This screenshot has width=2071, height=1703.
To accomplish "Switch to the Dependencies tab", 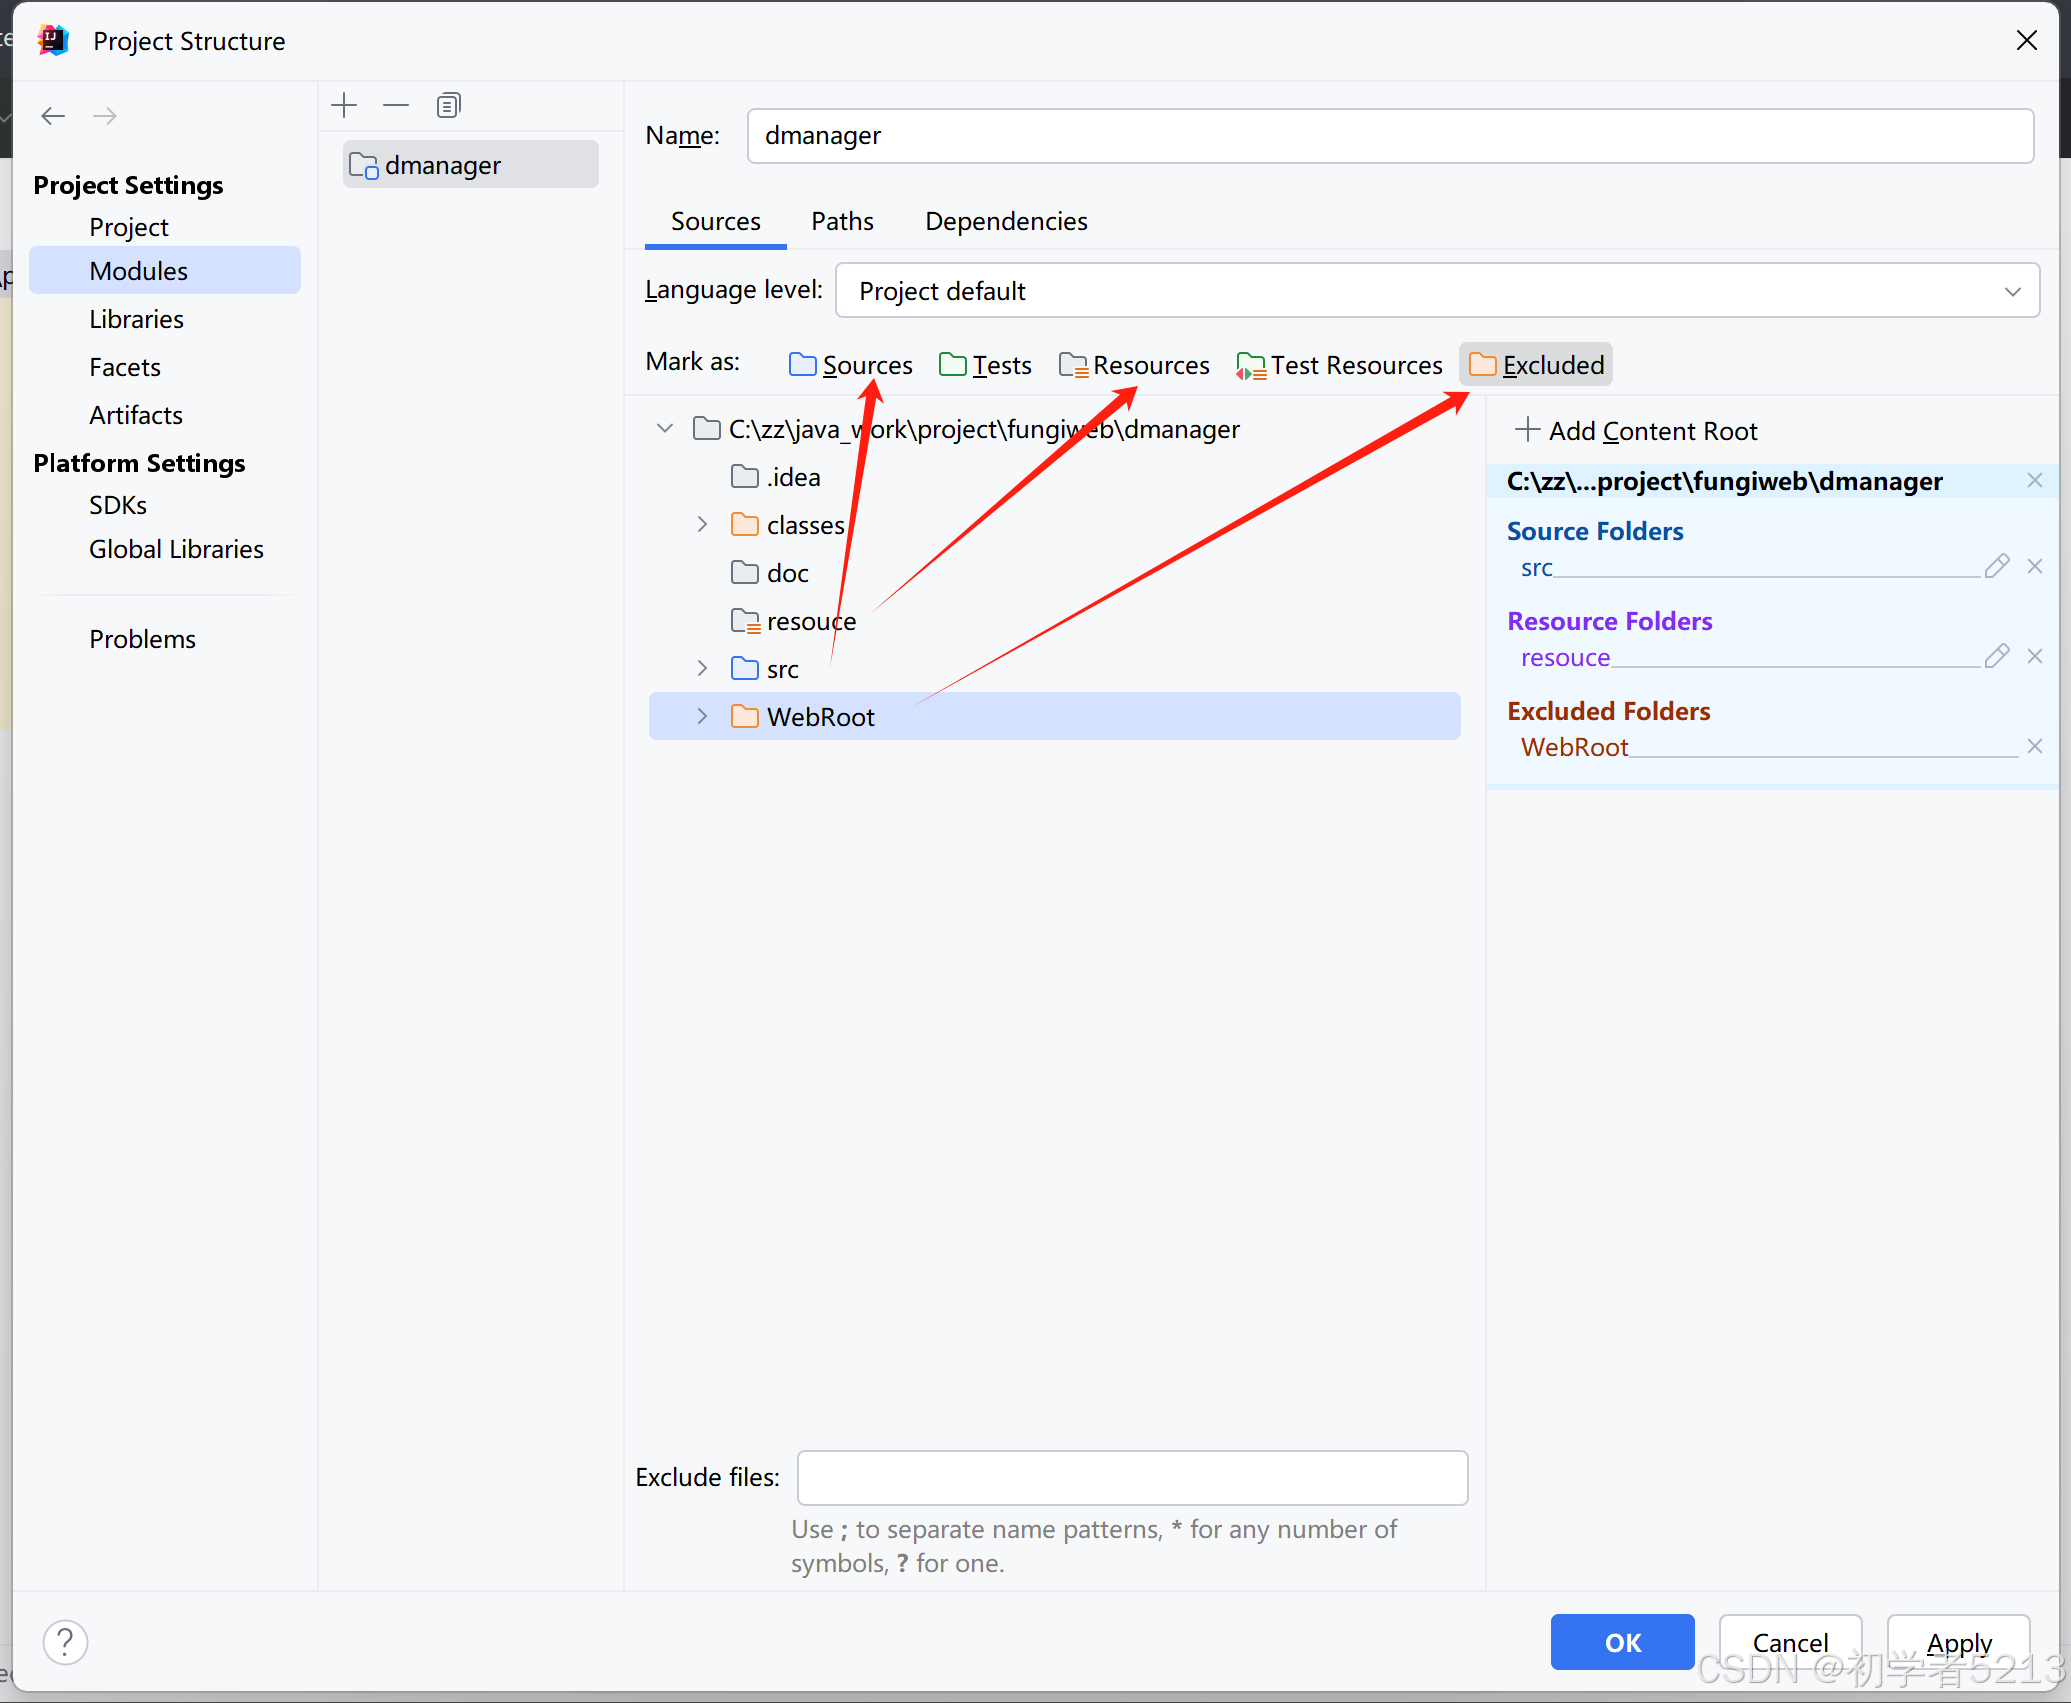I will click(1006, 221).
